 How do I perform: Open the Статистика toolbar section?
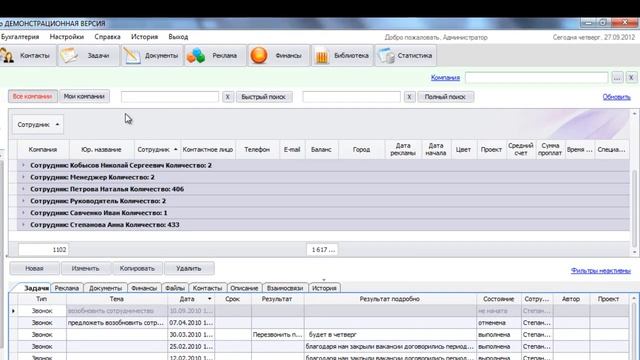[406, 56]
